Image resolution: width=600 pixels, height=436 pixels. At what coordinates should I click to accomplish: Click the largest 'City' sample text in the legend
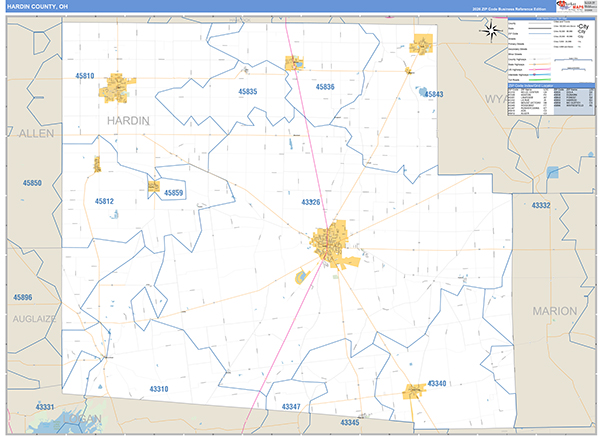(x=584, y=26)
